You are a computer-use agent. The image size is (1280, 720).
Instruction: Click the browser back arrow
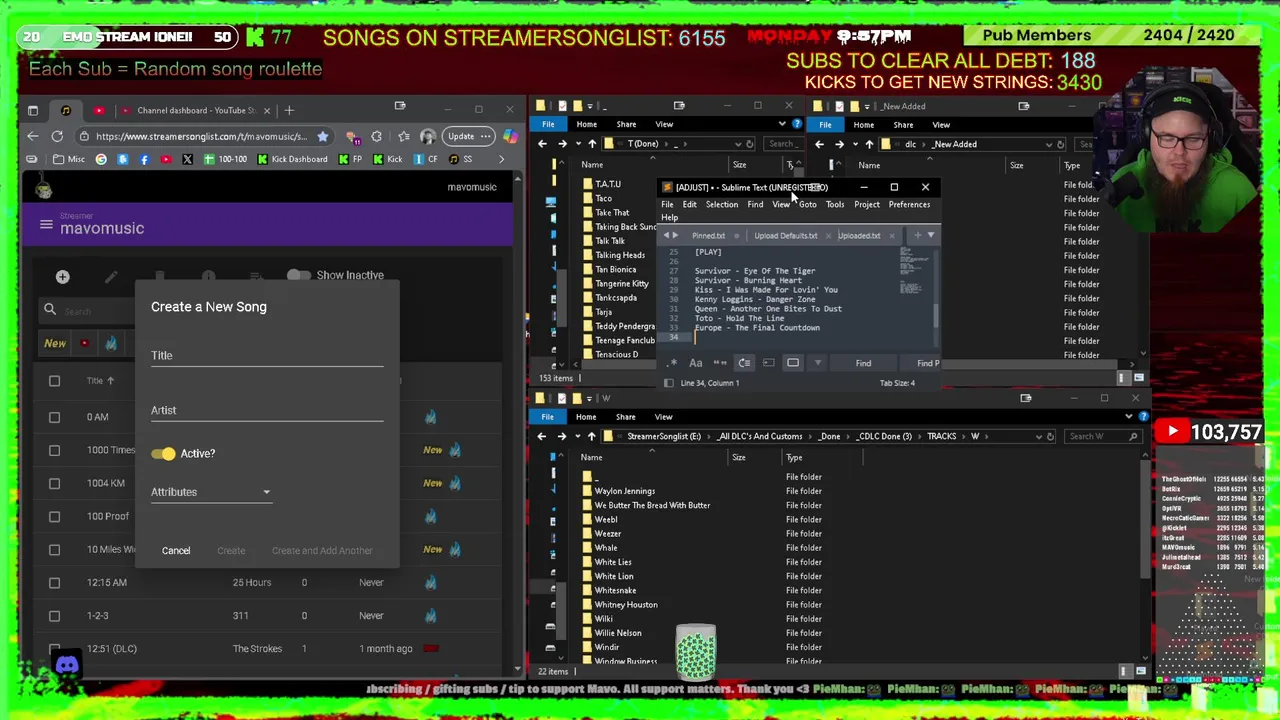[33, 136]
